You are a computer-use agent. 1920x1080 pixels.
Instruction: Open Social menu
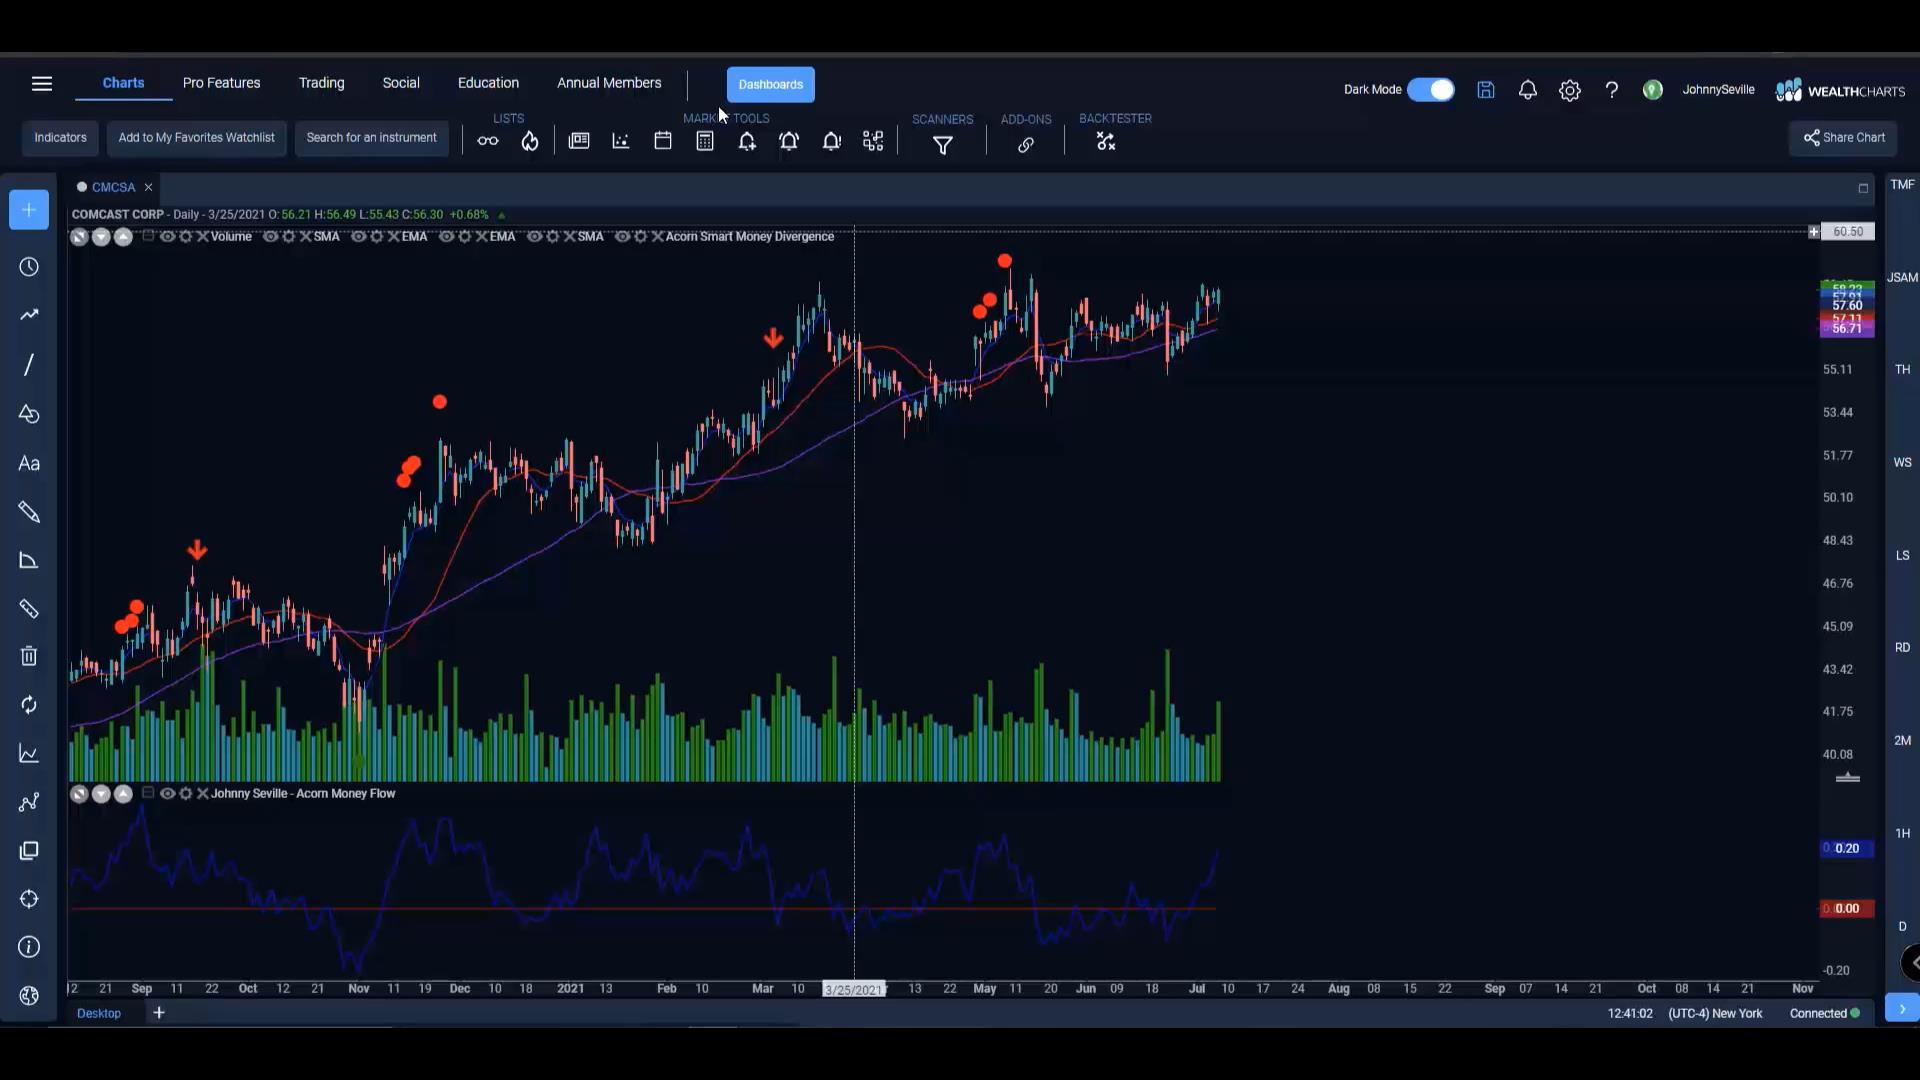click(x=401, y=83)
